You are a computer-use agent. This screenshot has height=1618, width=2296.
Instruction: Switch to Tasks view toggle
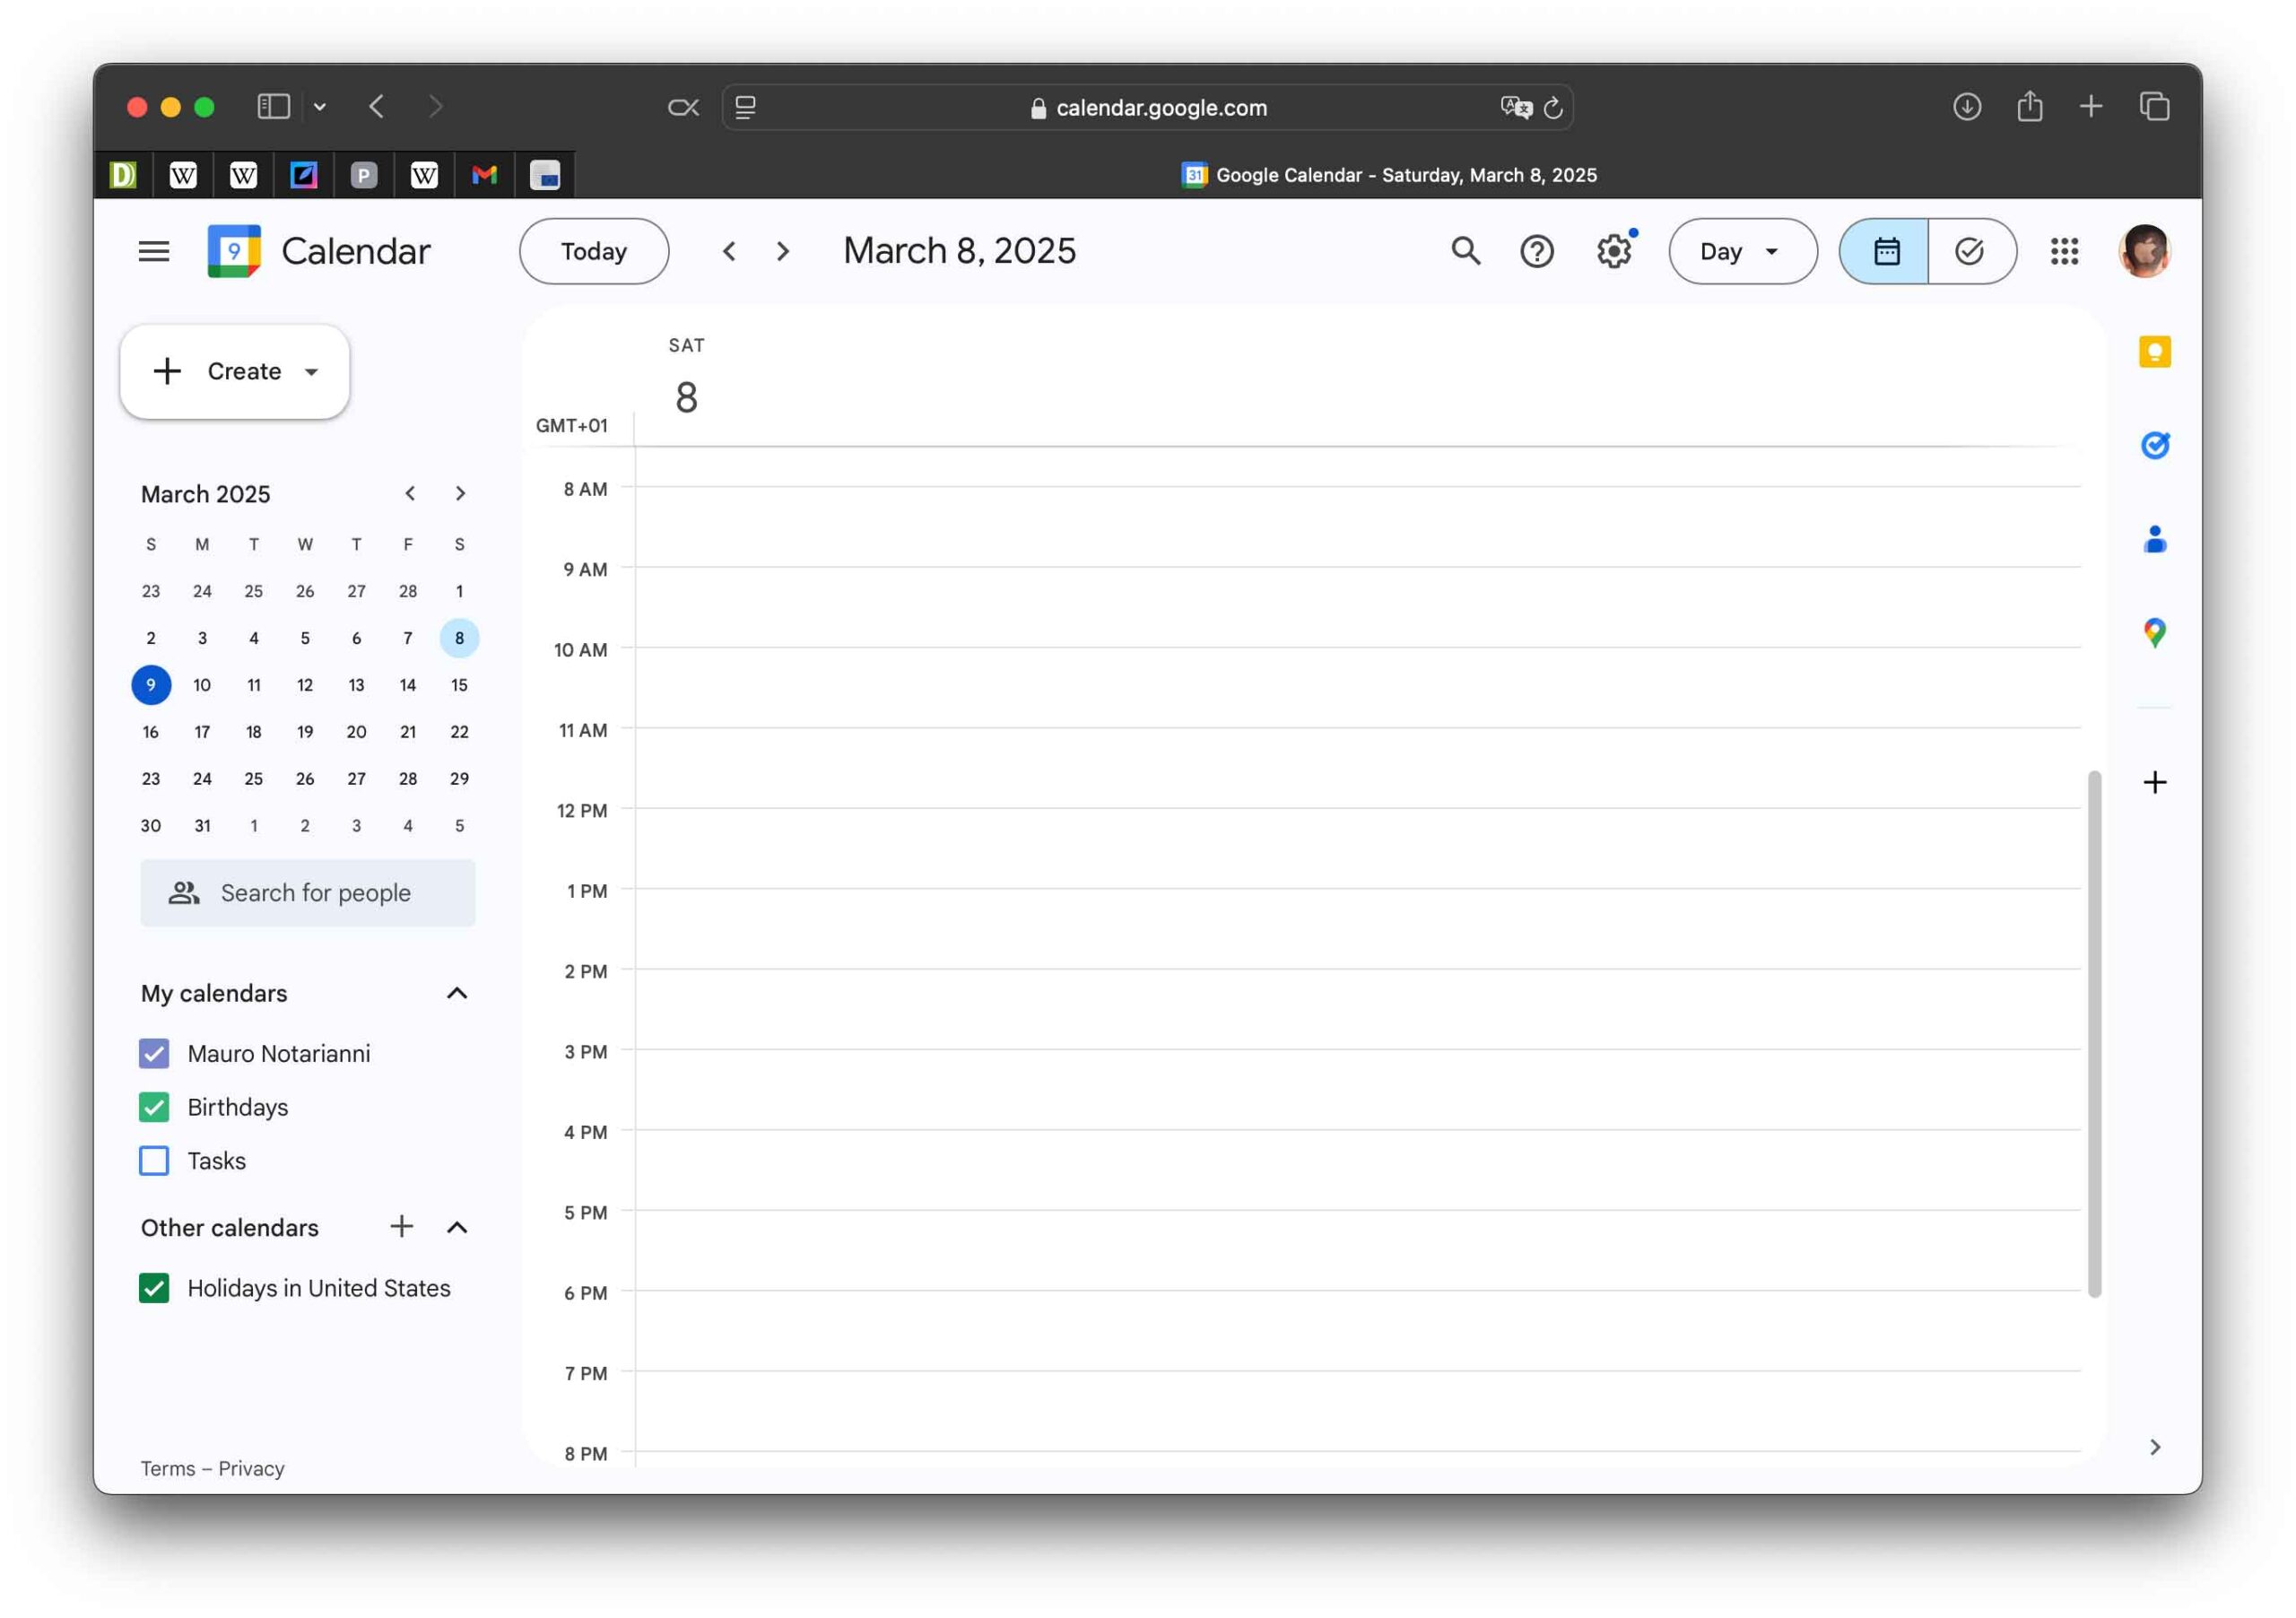coord(1970,251)
